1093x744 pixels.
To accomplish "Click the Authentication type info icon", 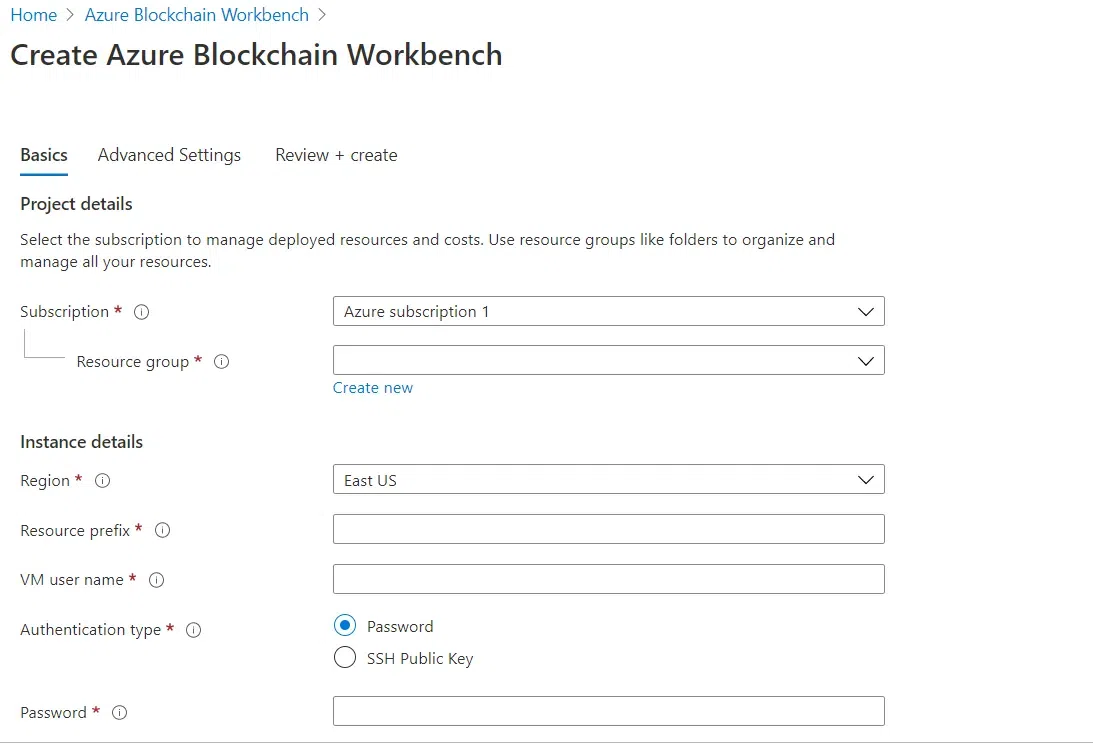I will coord(194,630).
